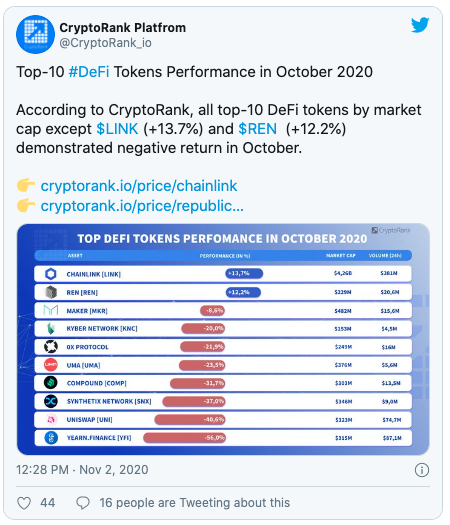Click the Chainlink hexagon logo in chart
This screenshot has width=450, height=525.
tap(51, 274)
